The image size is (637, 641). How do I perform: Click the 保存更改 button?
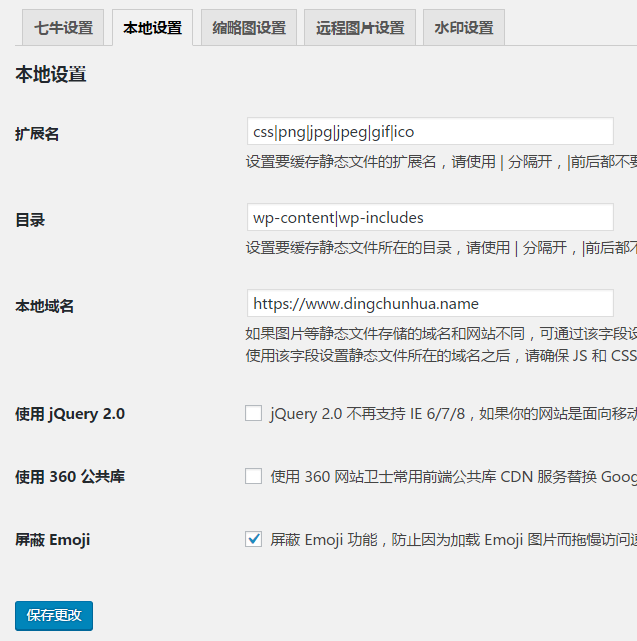coord(54,616)
